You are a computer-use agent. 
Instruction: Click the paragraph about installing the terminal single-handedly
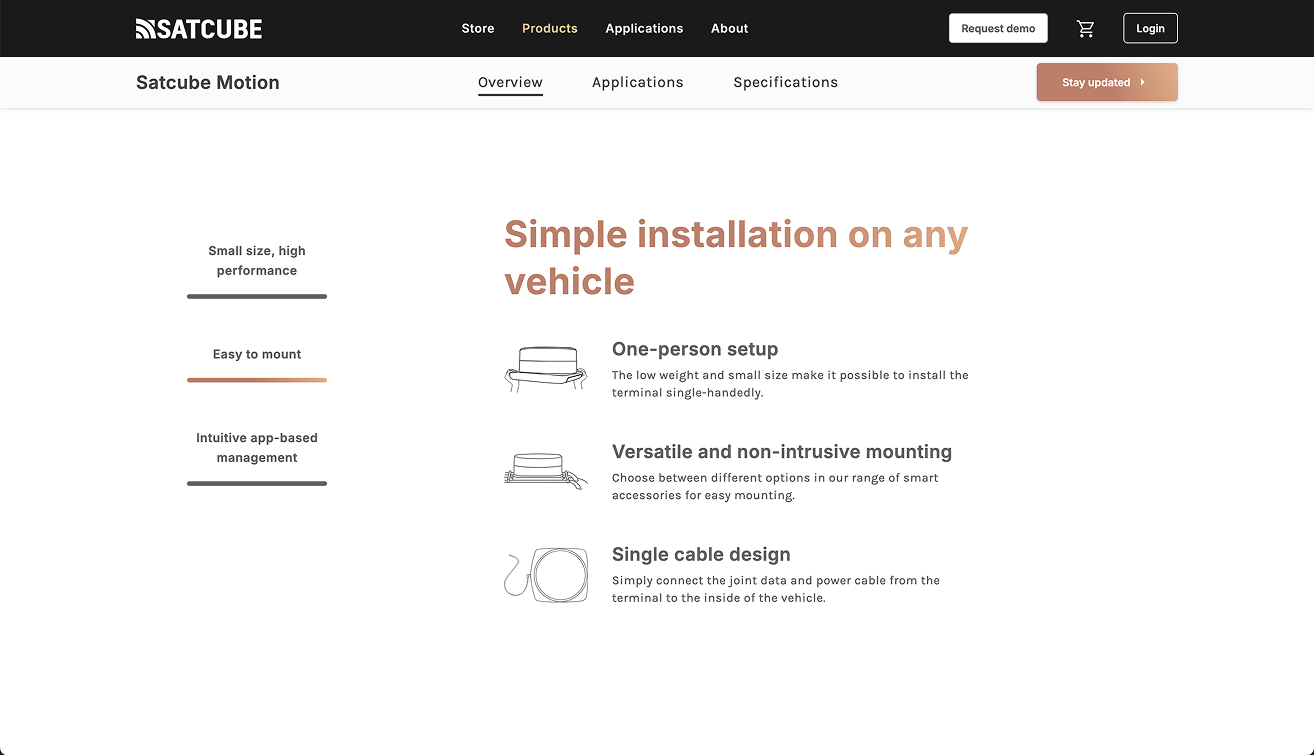coord(790,384)
